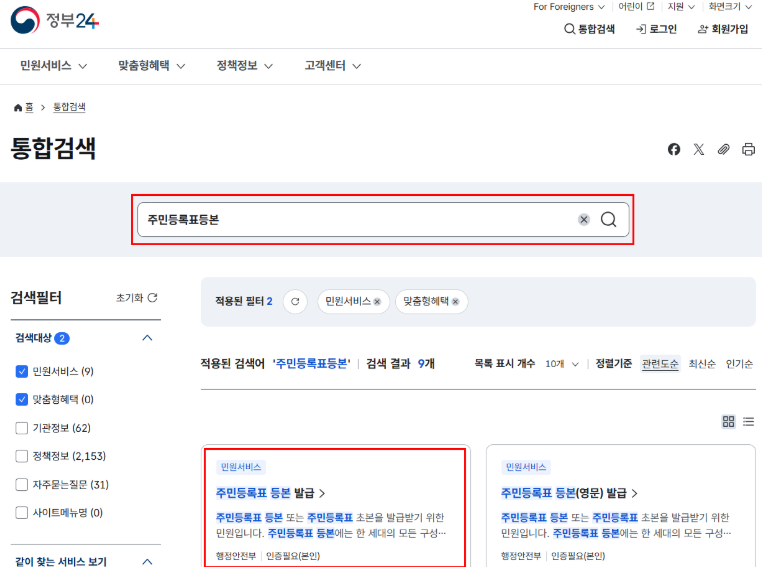Enable the 정책정보 filter checkbox
This screenshot has width=762, height=567.
point(22,456)
